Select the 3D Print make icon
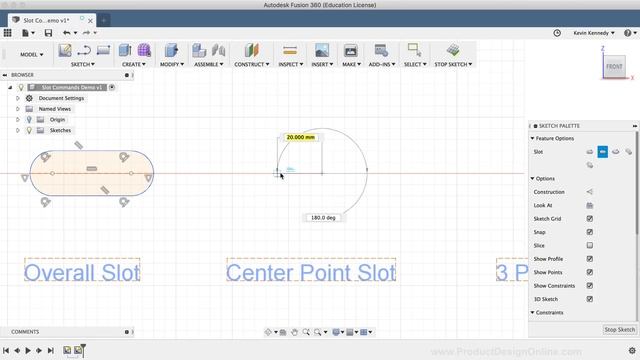This screenshot has height=360, width=640. (350, 50)
